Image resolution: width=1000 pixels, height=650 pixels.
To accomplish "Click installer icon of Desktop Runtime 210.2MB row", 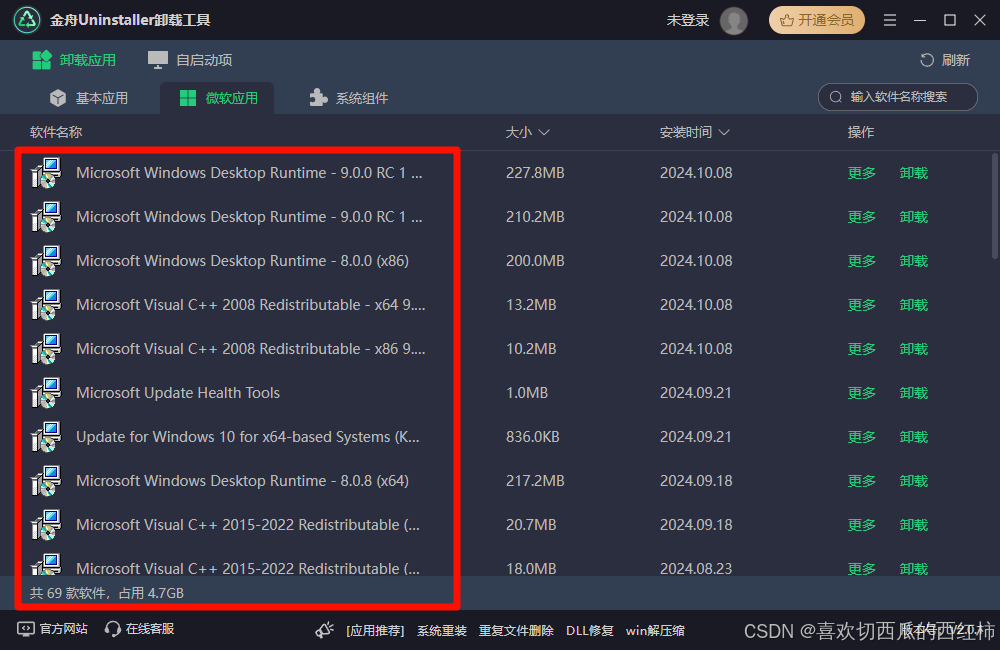I will pos(46,217).
